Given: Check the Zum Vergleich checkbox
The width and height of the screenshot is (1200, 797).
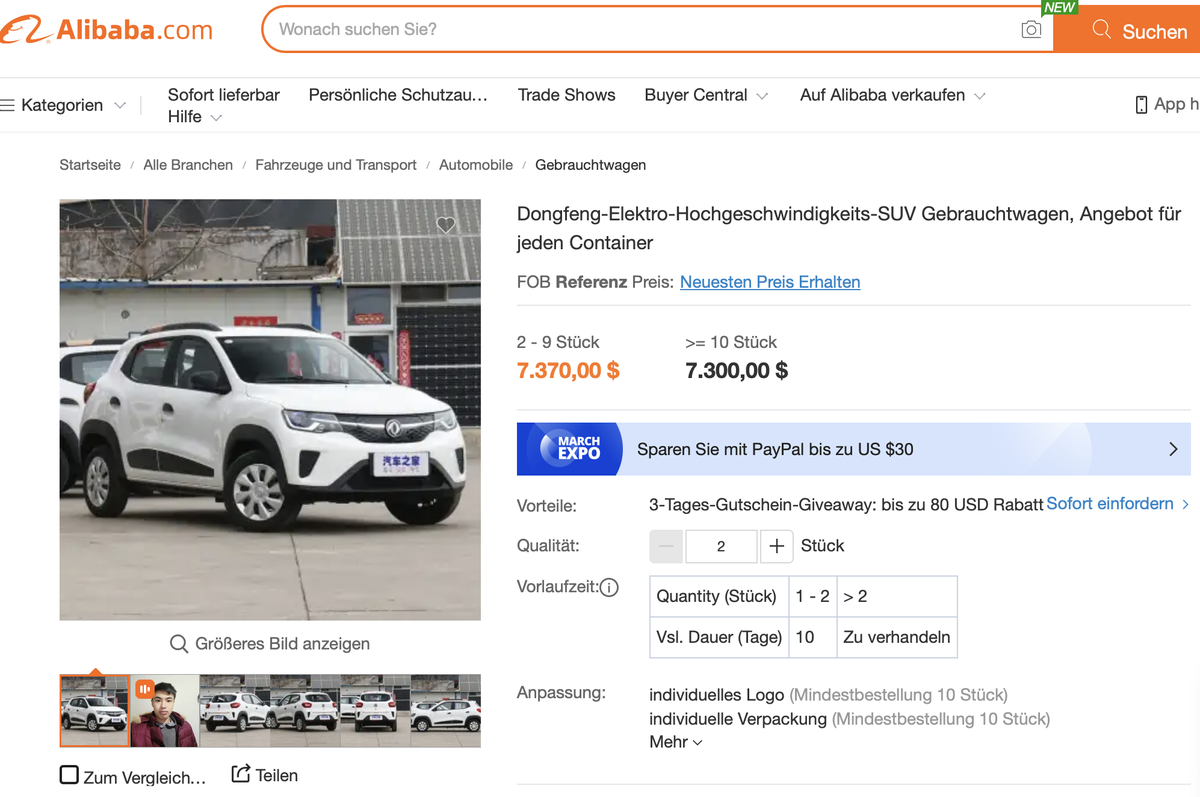Looking at the screenshot, I should tap(69, 775).
